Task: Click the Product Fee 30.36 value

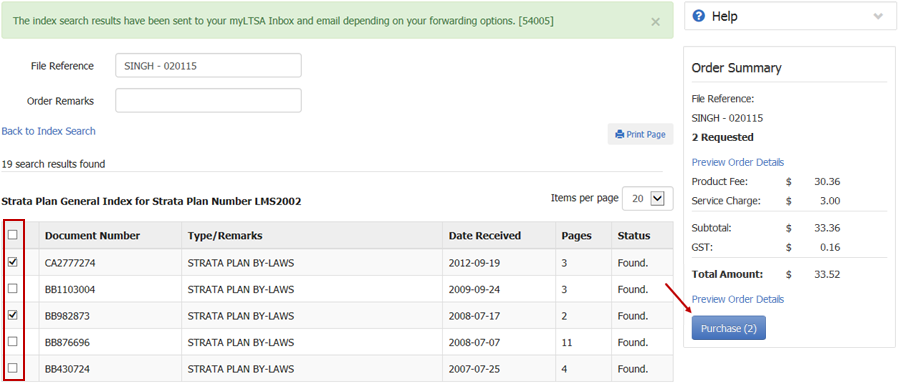Action: (827, 182)
